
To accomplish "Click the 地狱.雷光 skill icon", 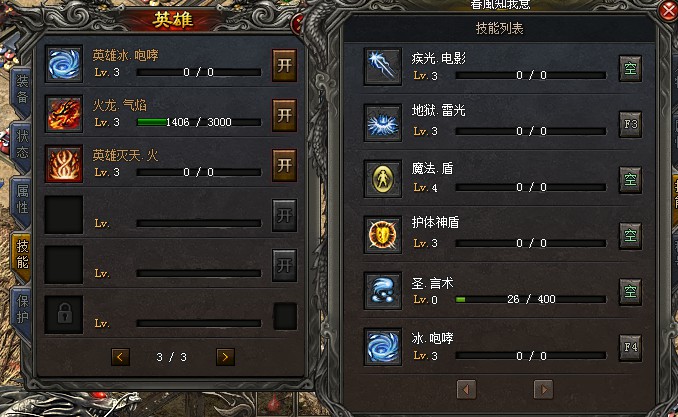I will (383, 122).
